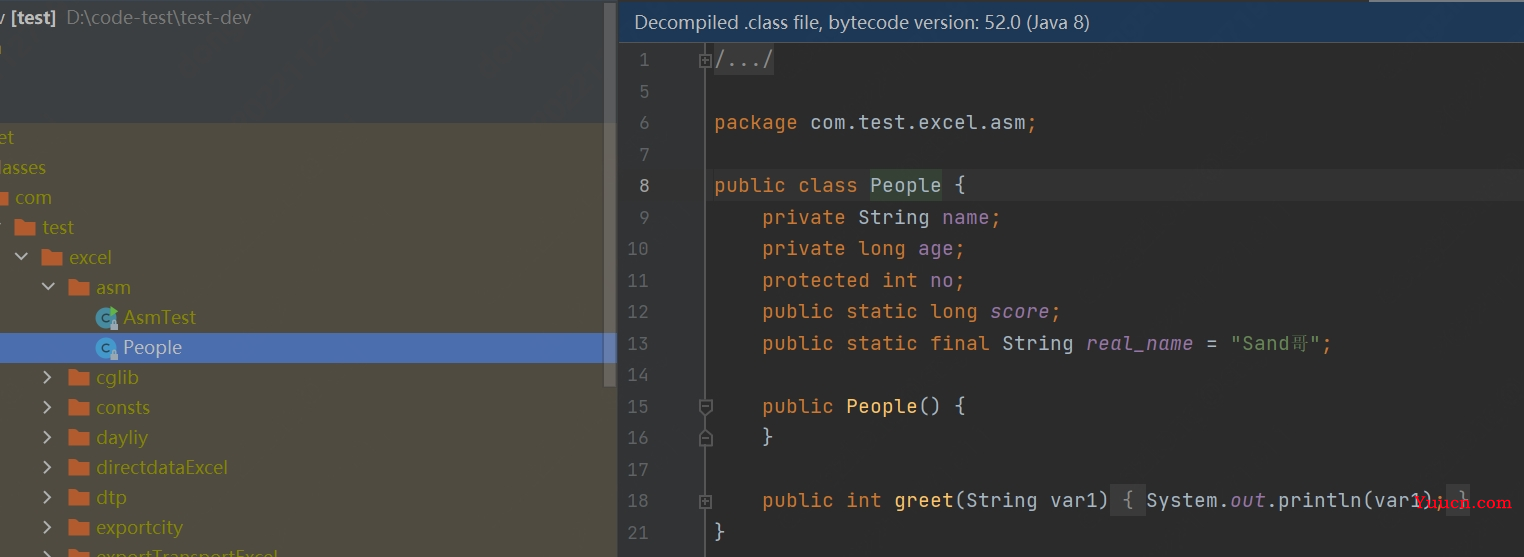Collapse the excel folder node
1524x557 pixels.
coord(22,258)
